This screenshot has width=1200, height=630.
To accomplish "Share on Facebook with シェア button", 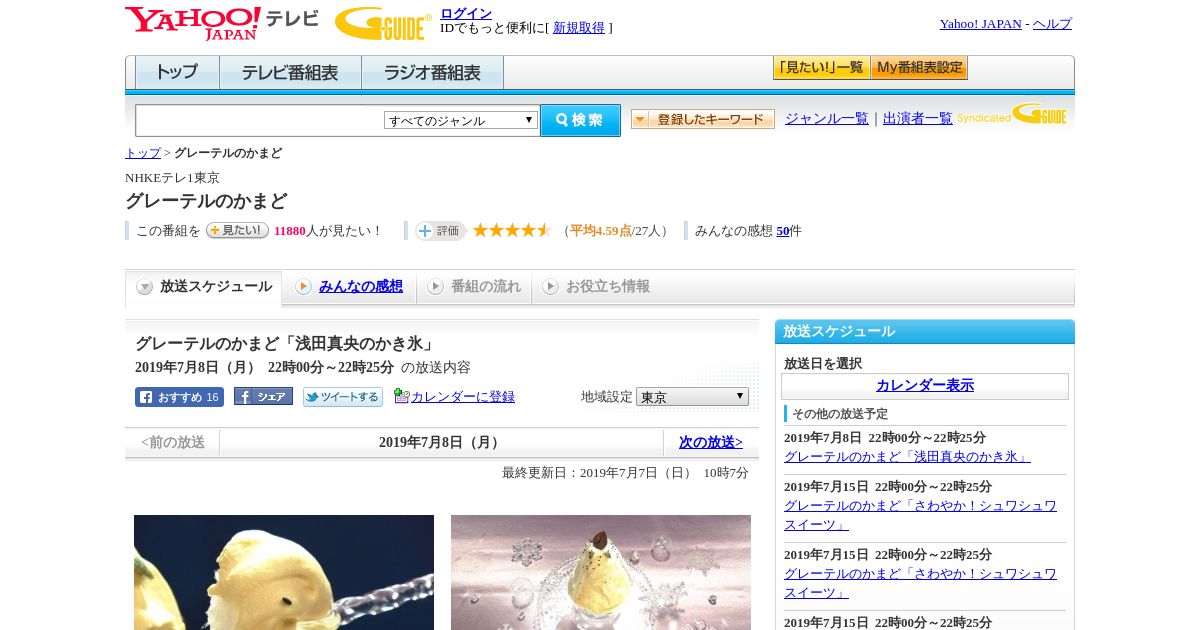I will pos(263,396).
